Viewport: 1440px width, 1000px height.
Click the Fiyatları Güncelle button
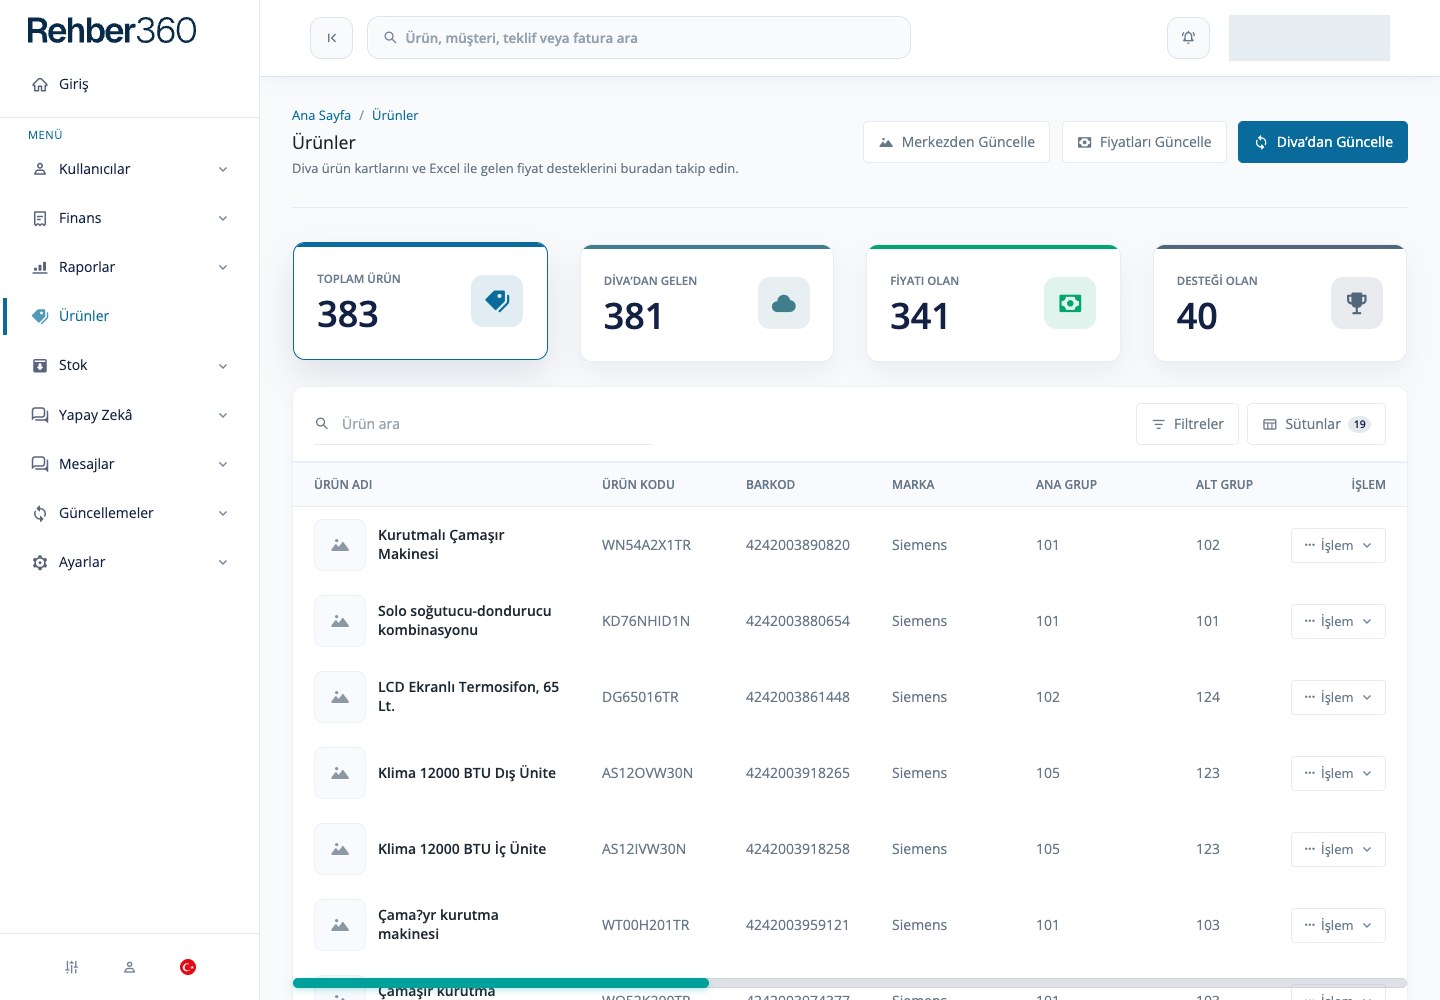pos(1144,142)
